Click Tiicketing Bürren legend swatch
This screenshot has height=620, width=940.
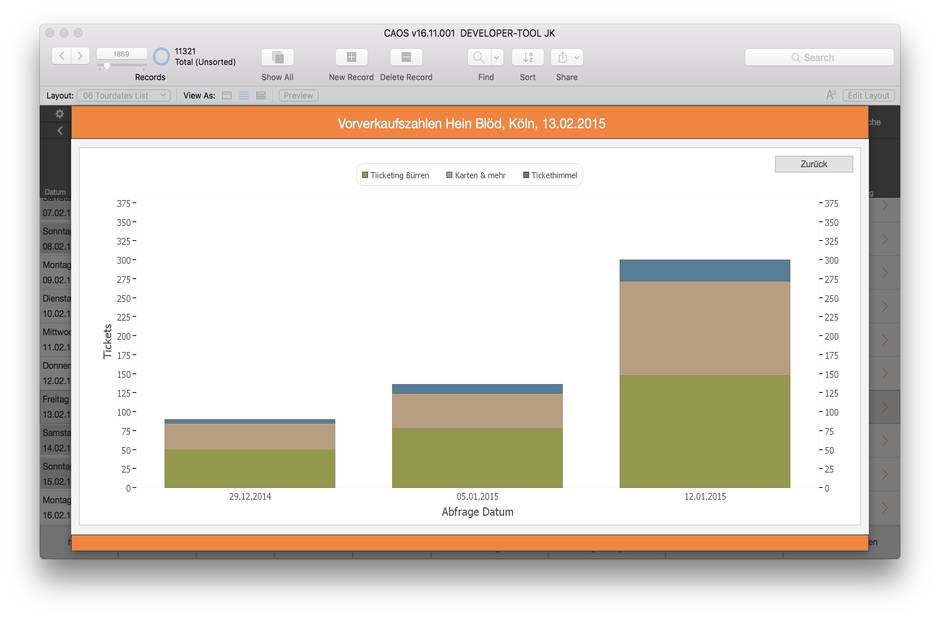pyautogui.click(x=364, y=175)
